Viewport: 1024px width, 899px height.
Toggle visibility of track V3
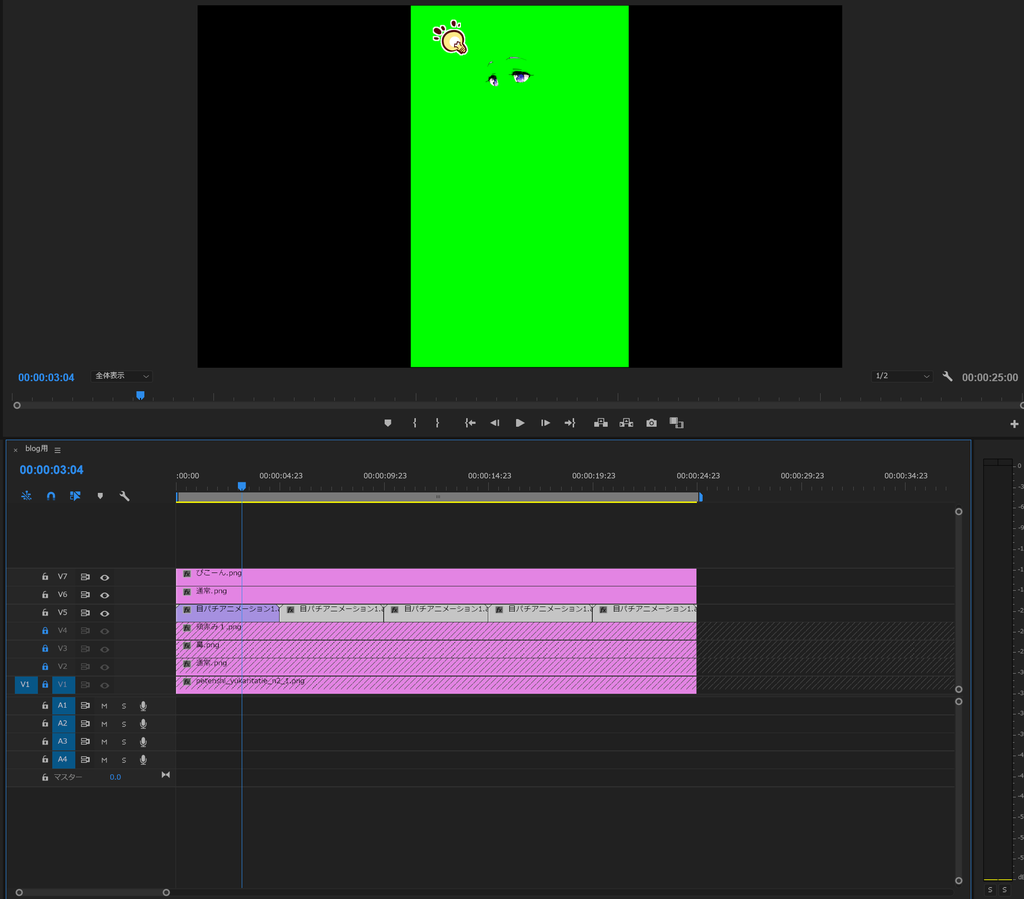click(104, 649)
